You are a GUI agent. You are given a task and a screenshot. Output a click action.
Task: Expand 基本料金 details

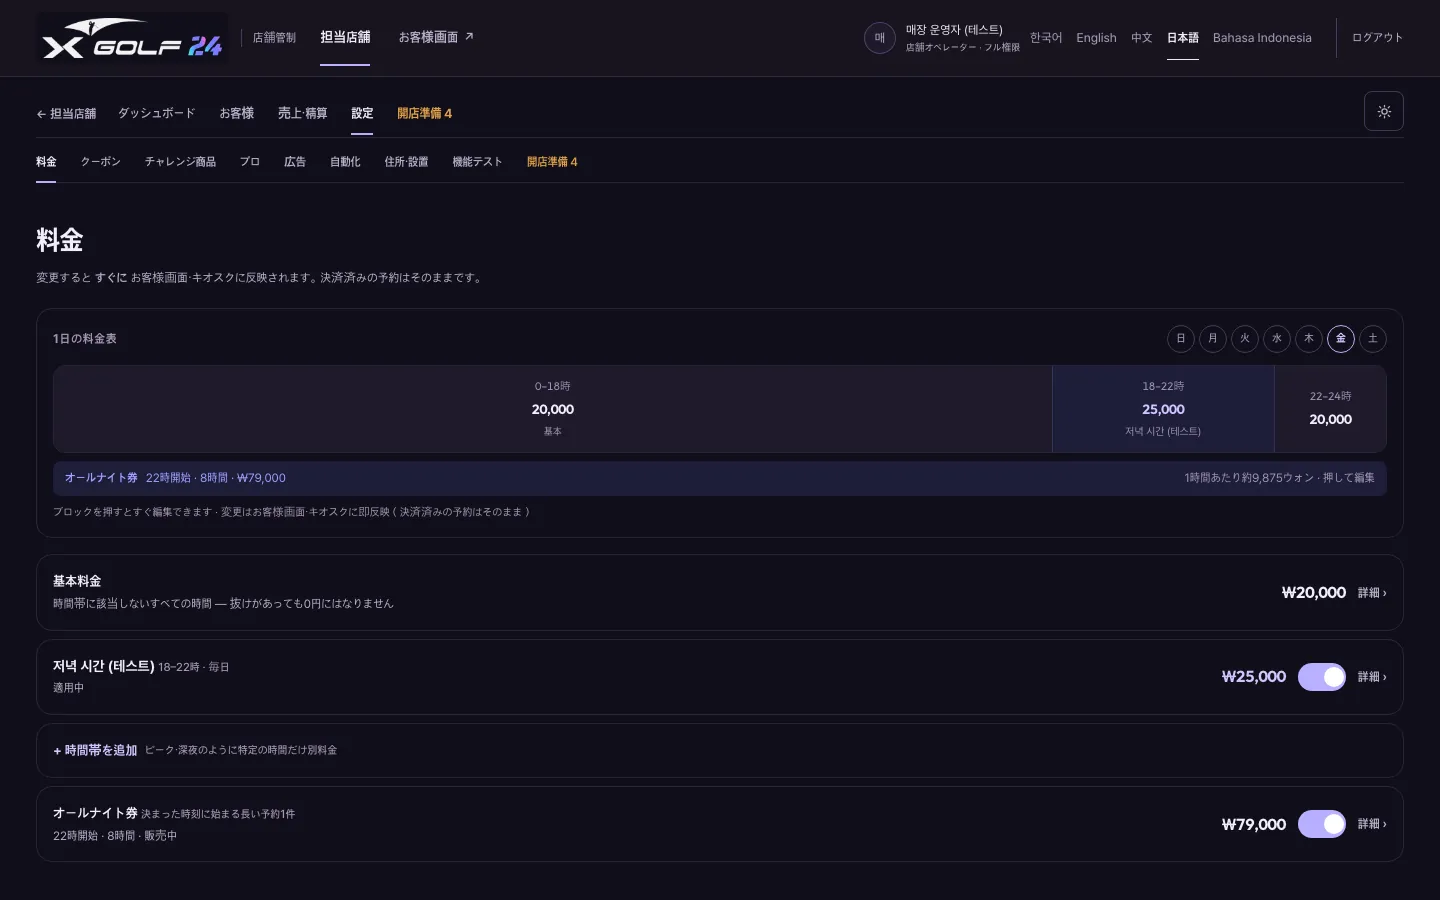1372,593
